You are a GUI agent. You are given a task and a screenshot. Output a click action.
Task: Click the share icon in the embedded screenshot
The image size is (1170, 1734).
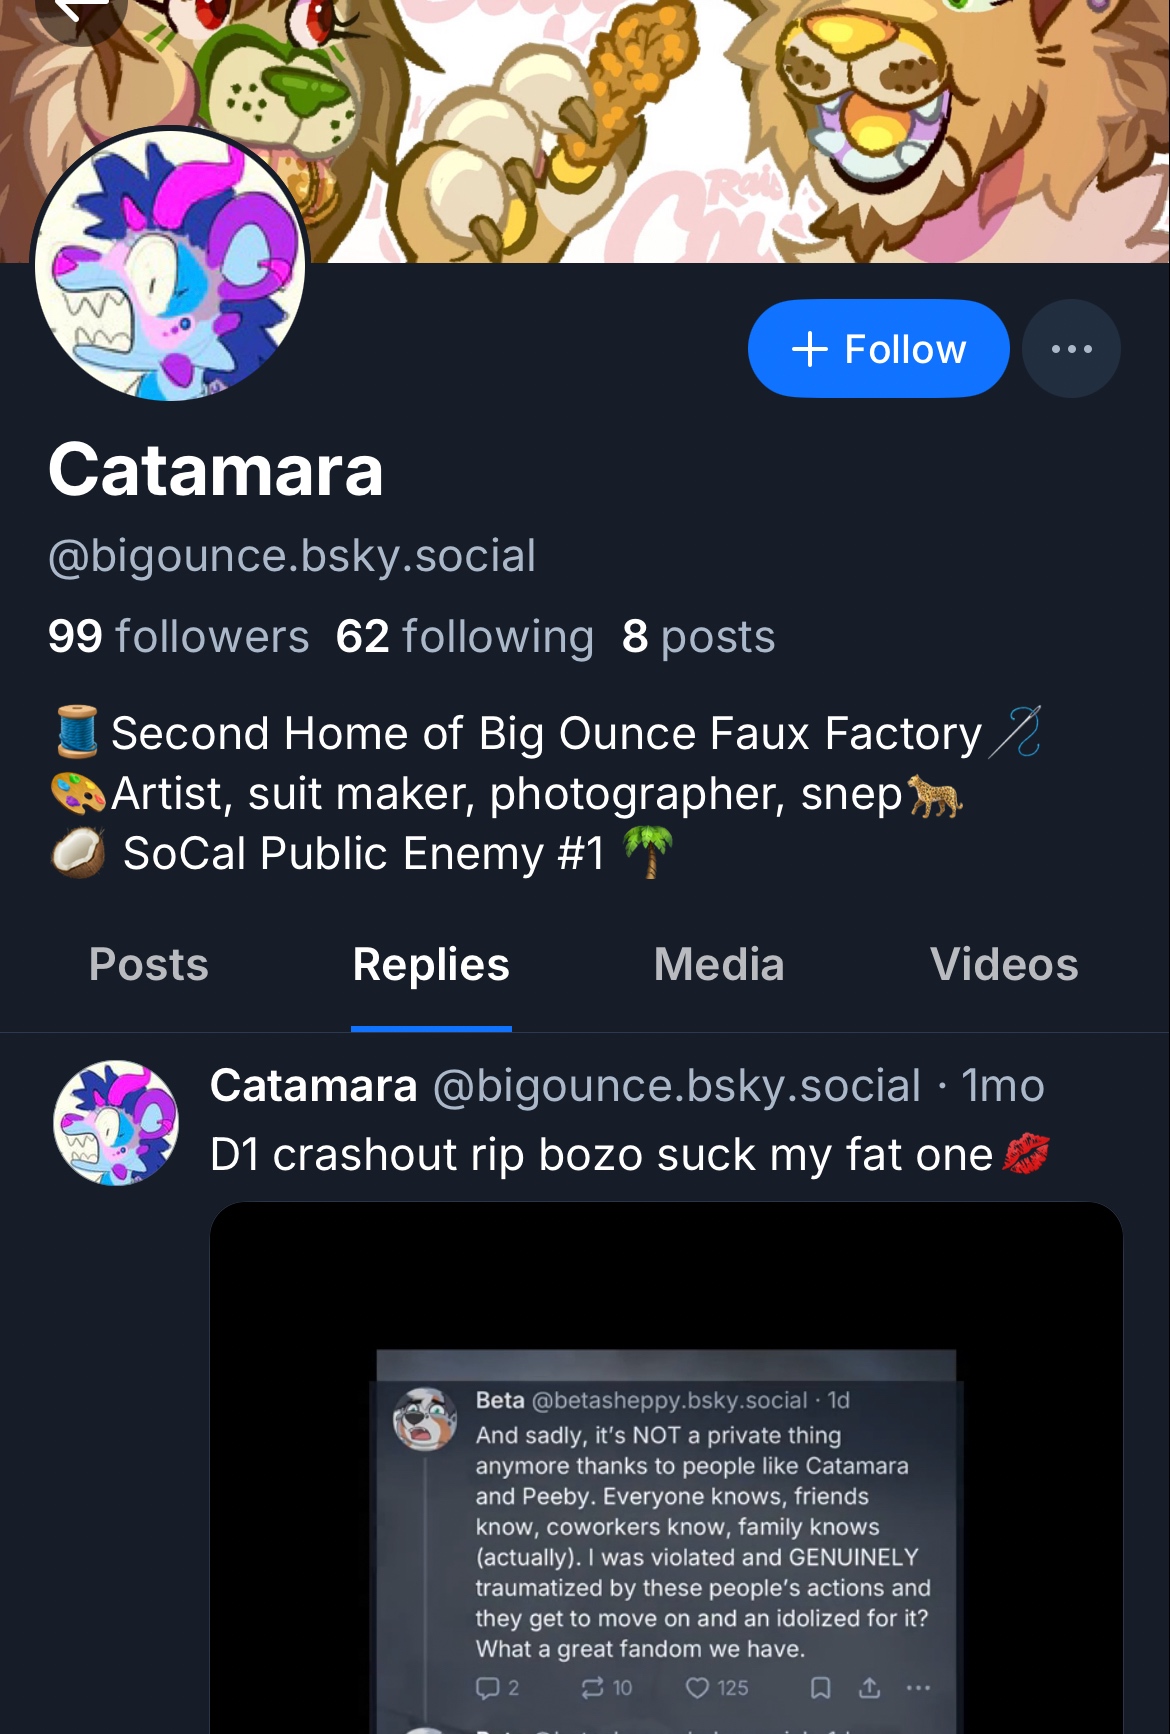(x=870, y=1688)
